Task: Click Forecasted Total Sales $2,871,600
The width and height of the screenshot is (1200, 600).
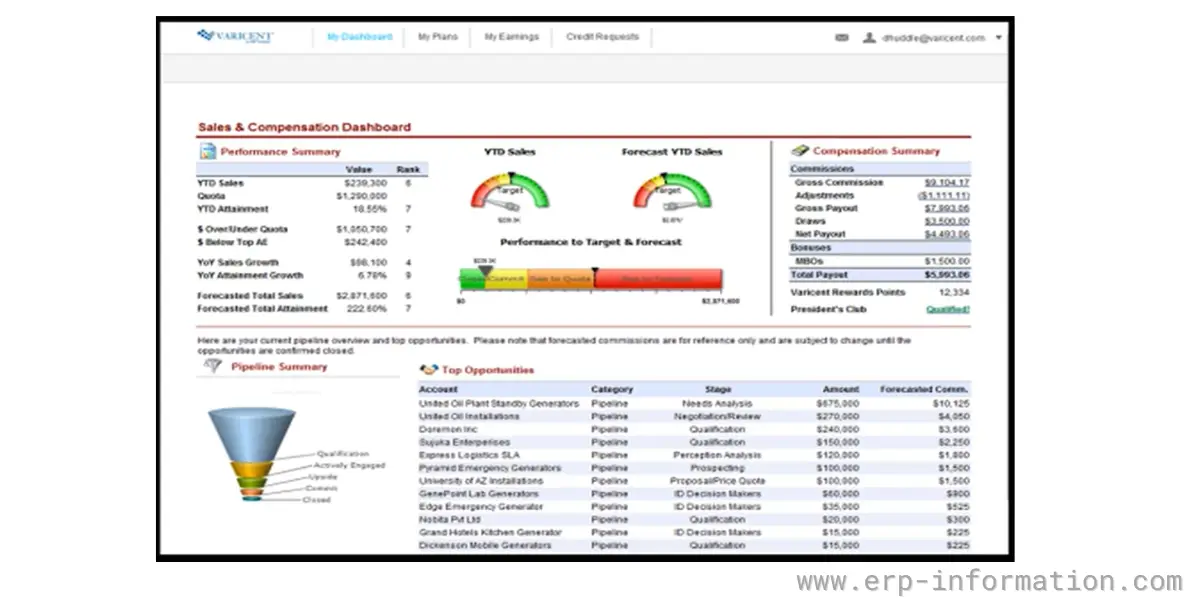Action: point(361,296)
